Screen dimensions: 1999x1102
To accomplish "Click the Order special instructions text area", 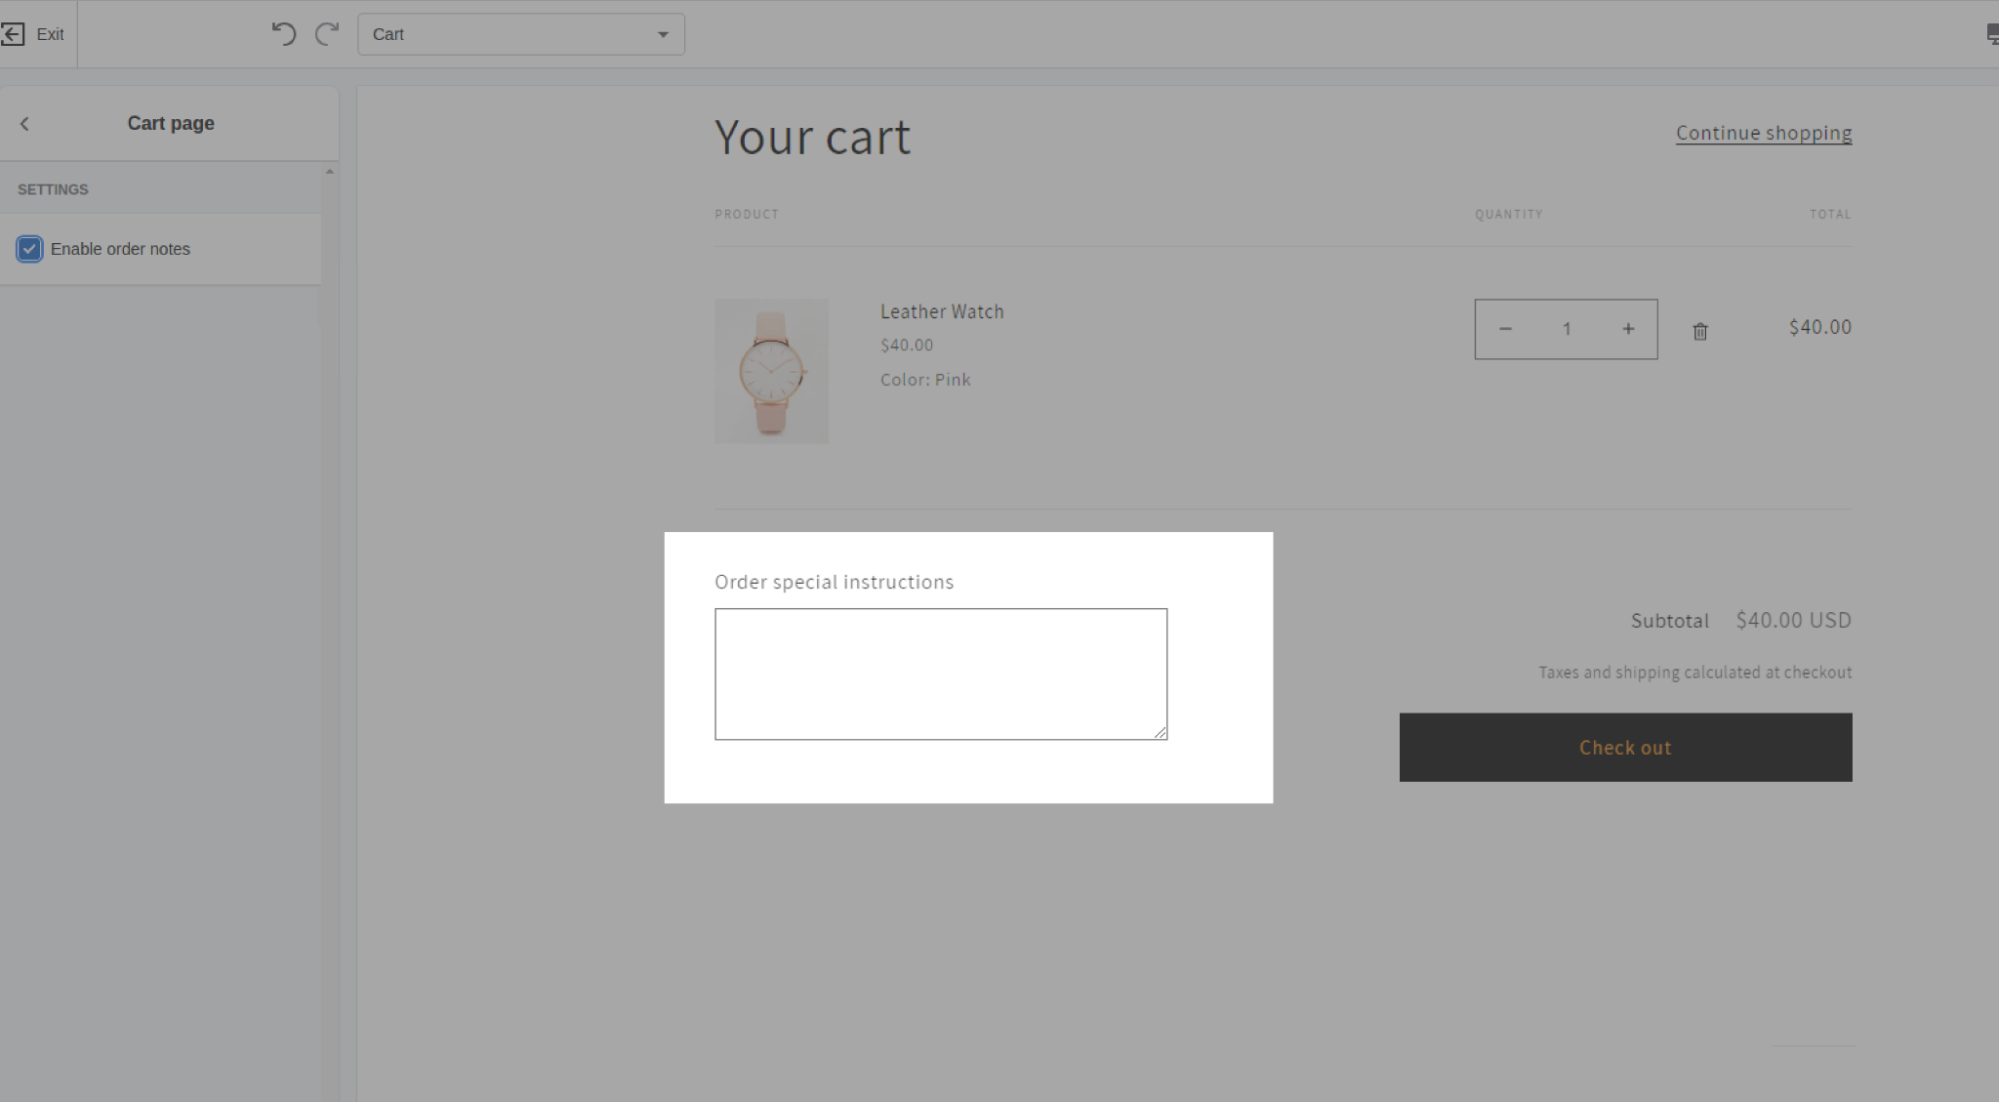I will (939, 673).
